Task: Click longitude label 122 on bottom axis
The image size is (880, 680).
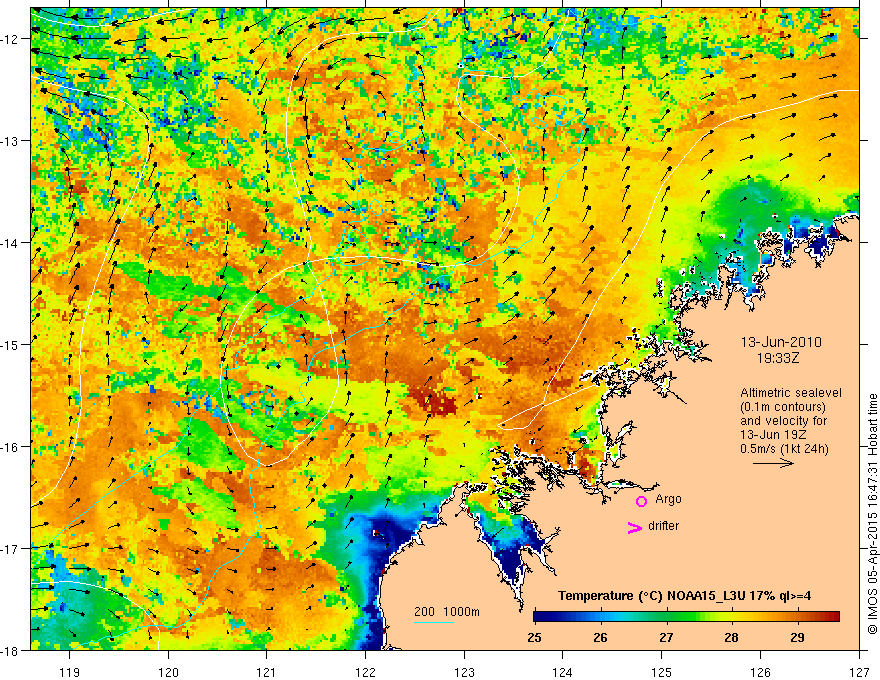Action: point(365,672)
